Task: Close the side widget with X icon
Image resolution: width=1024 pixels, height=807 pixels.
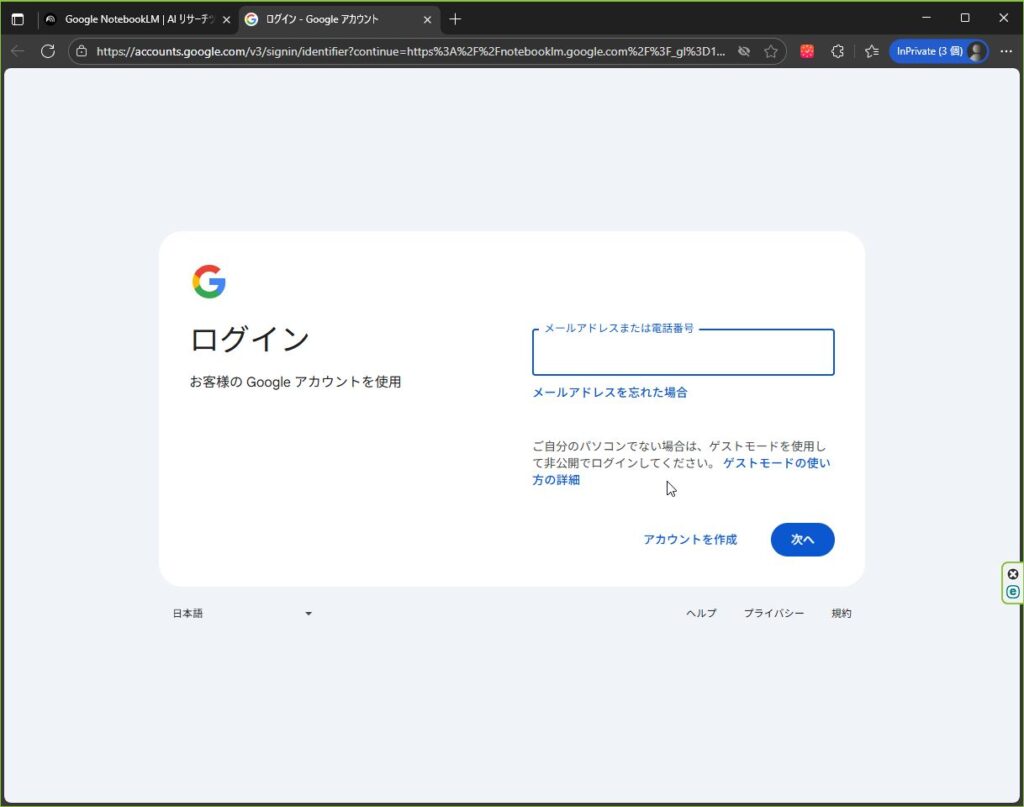Action: (x=1012, y=574)
